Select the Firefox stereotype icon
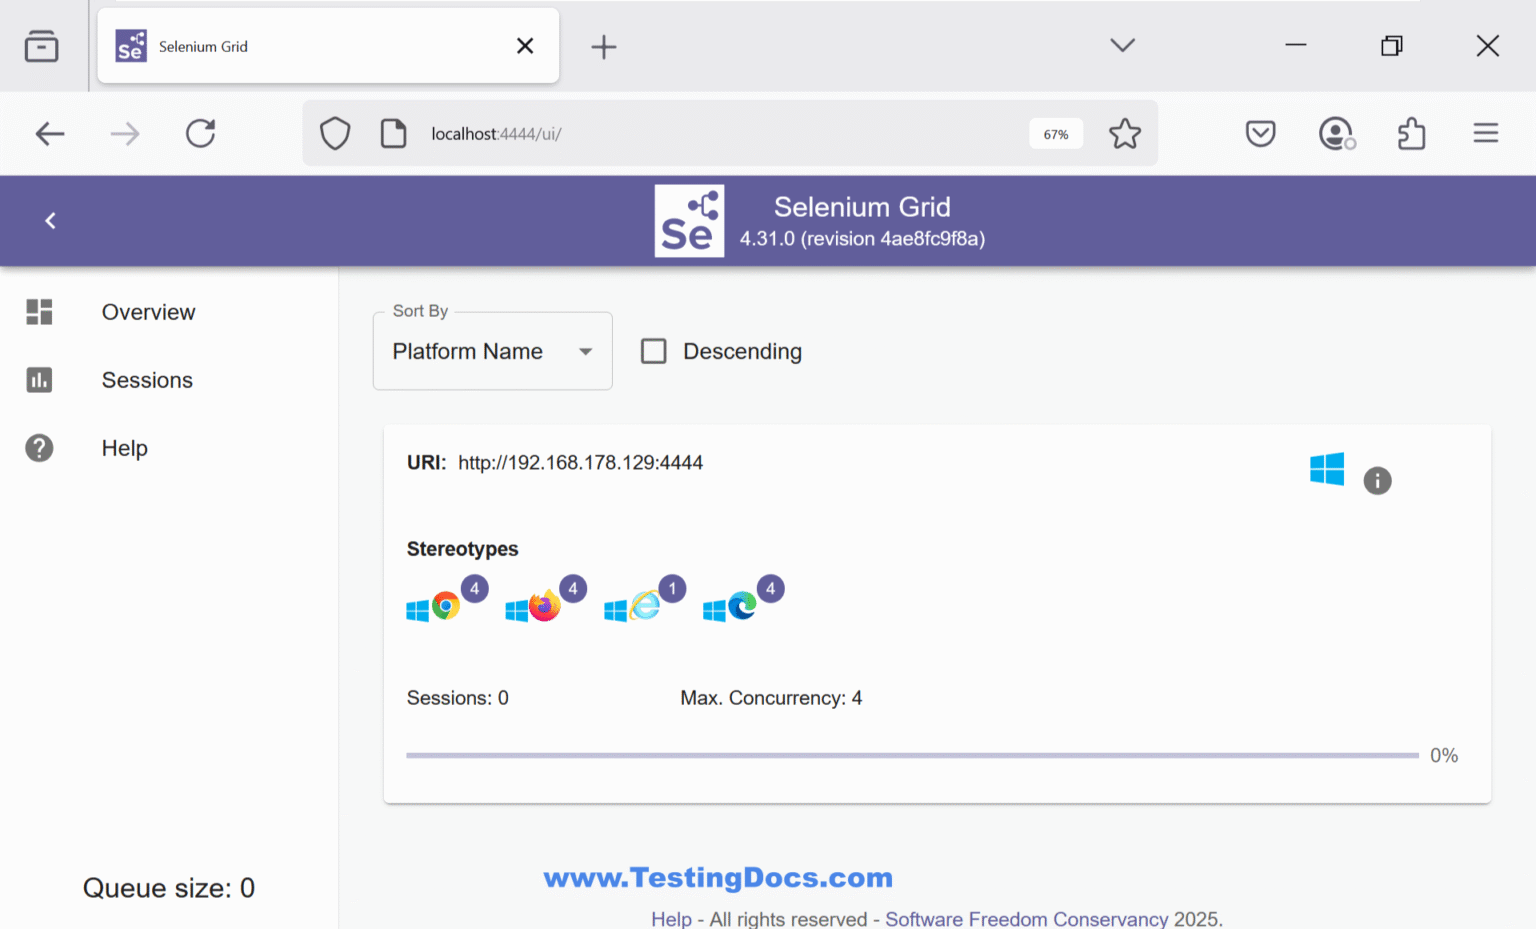 point(543,606)
